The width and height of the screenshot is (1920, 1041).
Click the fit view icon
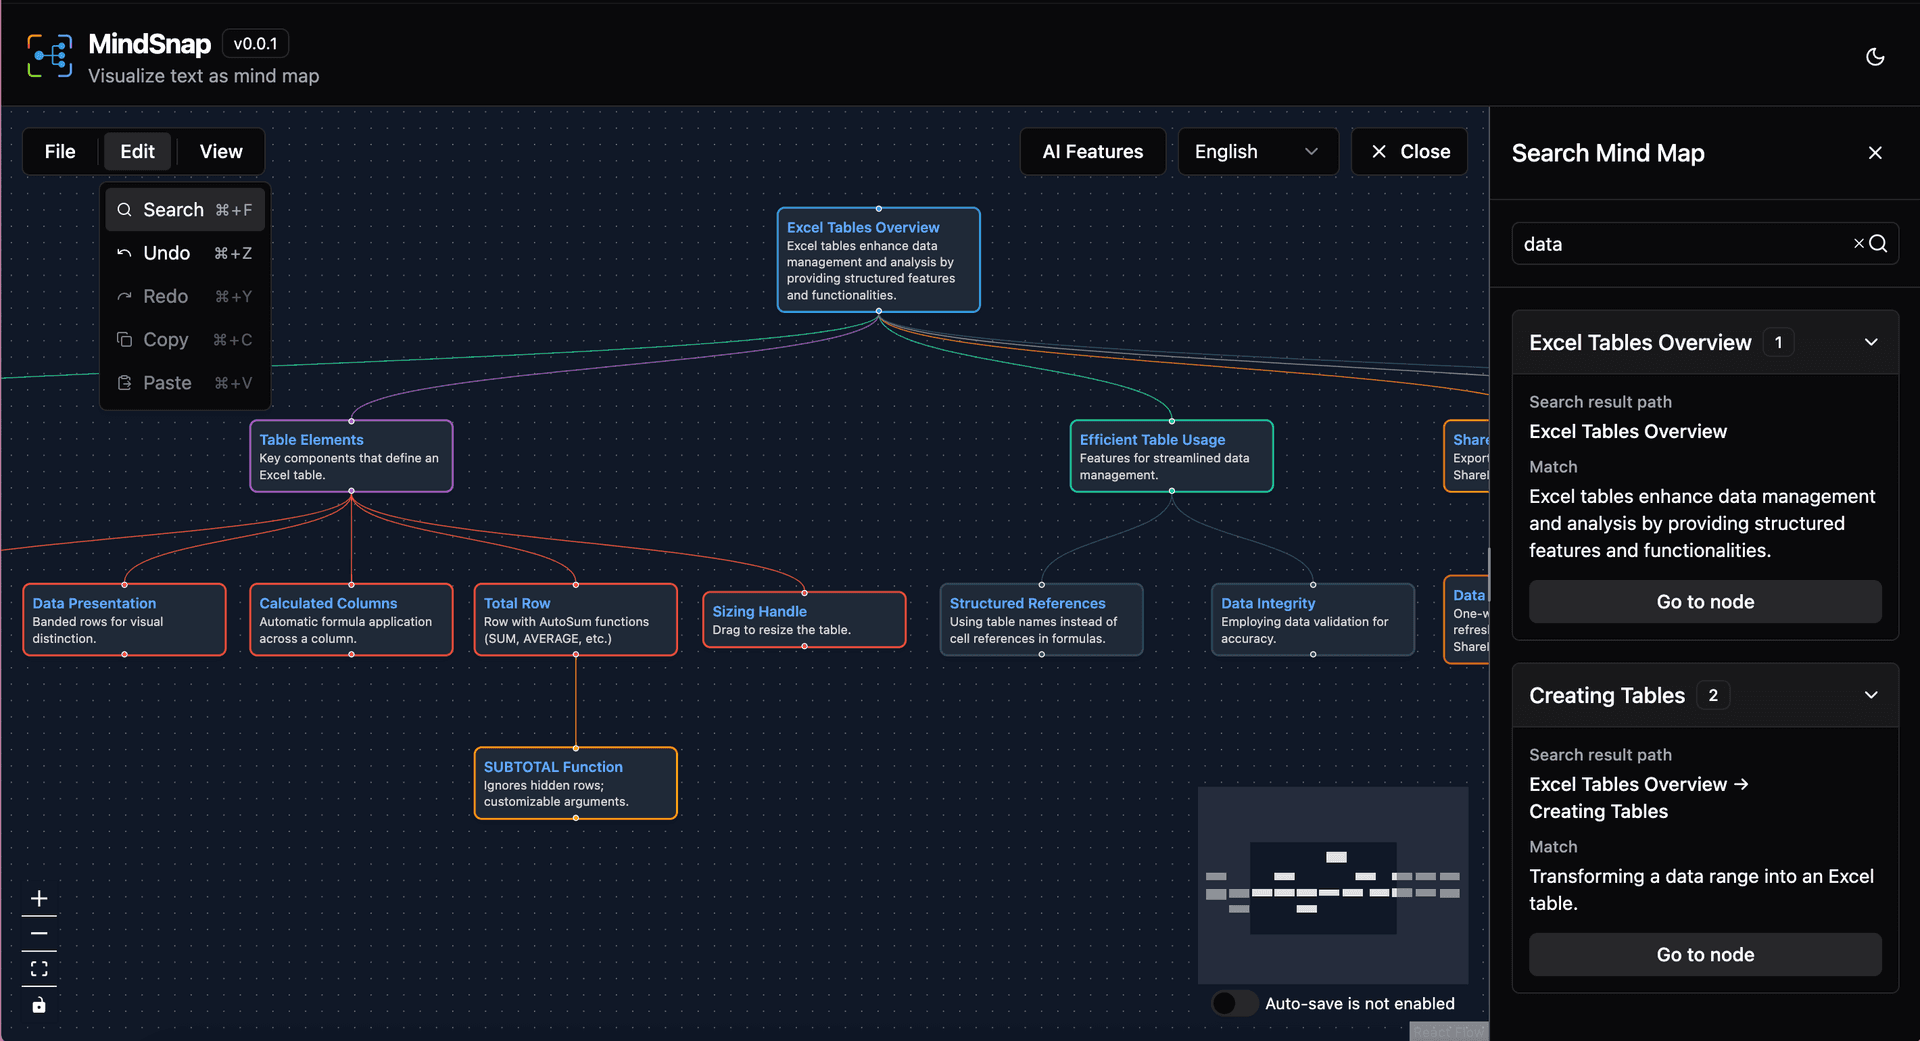[39, 969]
